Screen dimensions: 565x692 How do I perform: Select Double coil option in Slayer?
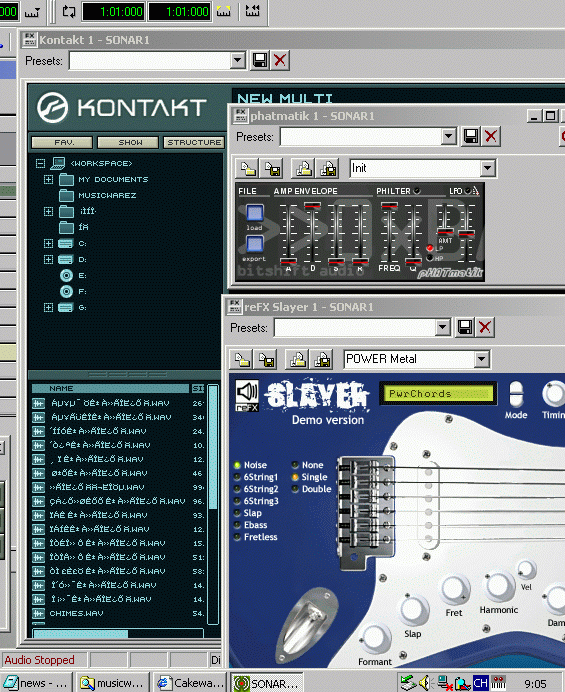[x=312, y=489]
